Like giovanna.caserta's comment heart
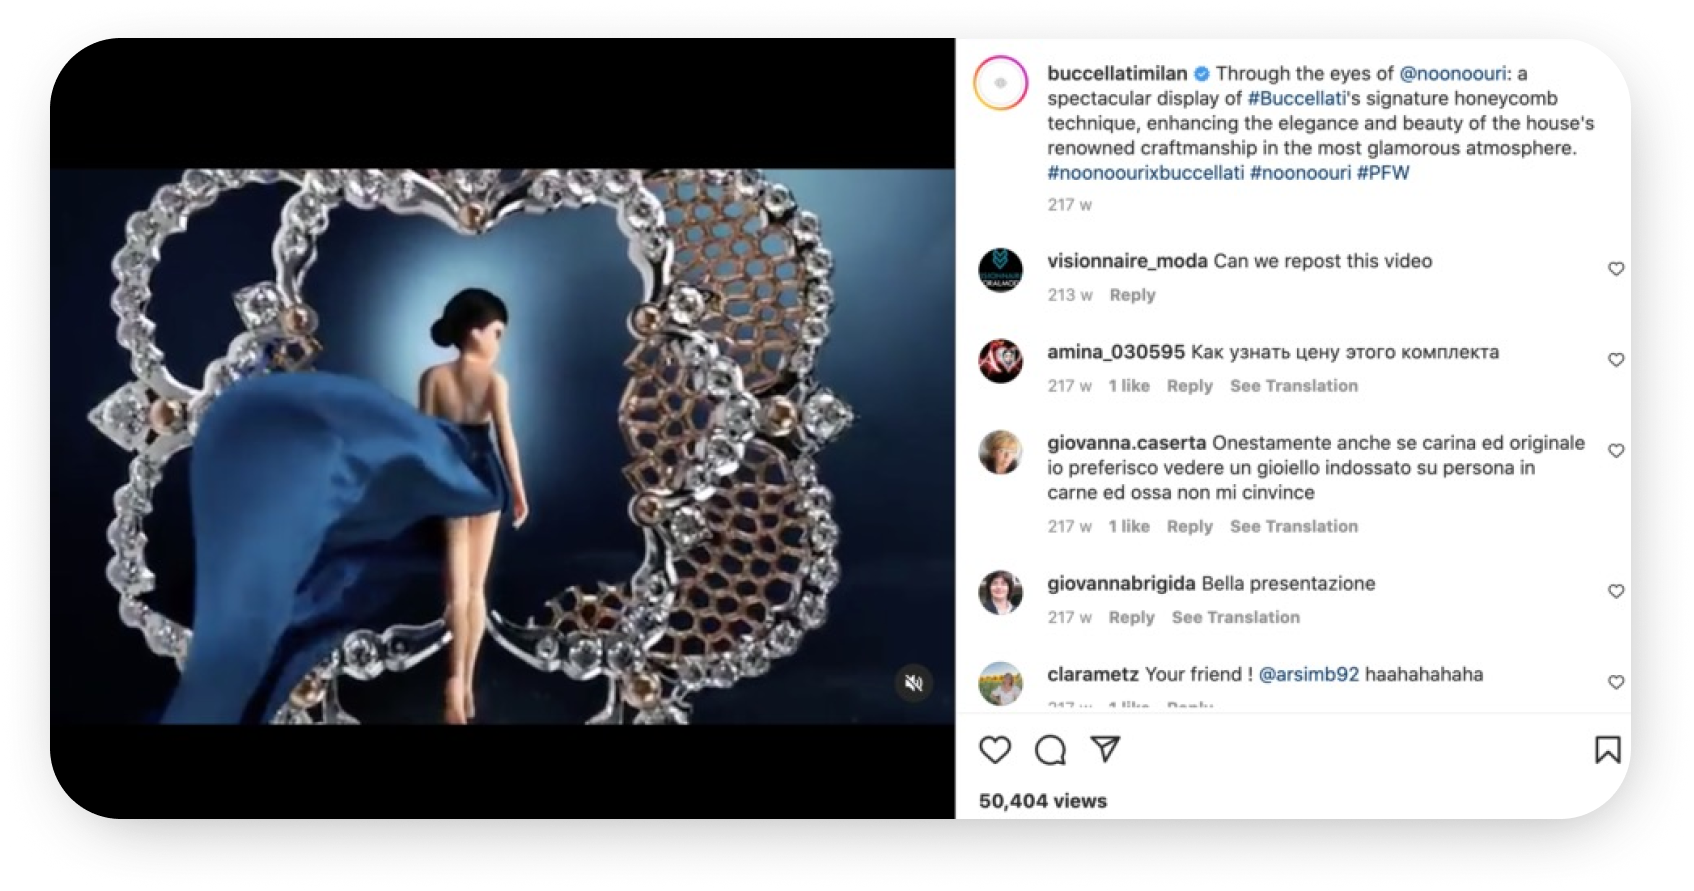The width and height of the screenshot is (1694, 891). pos(1615,451)
